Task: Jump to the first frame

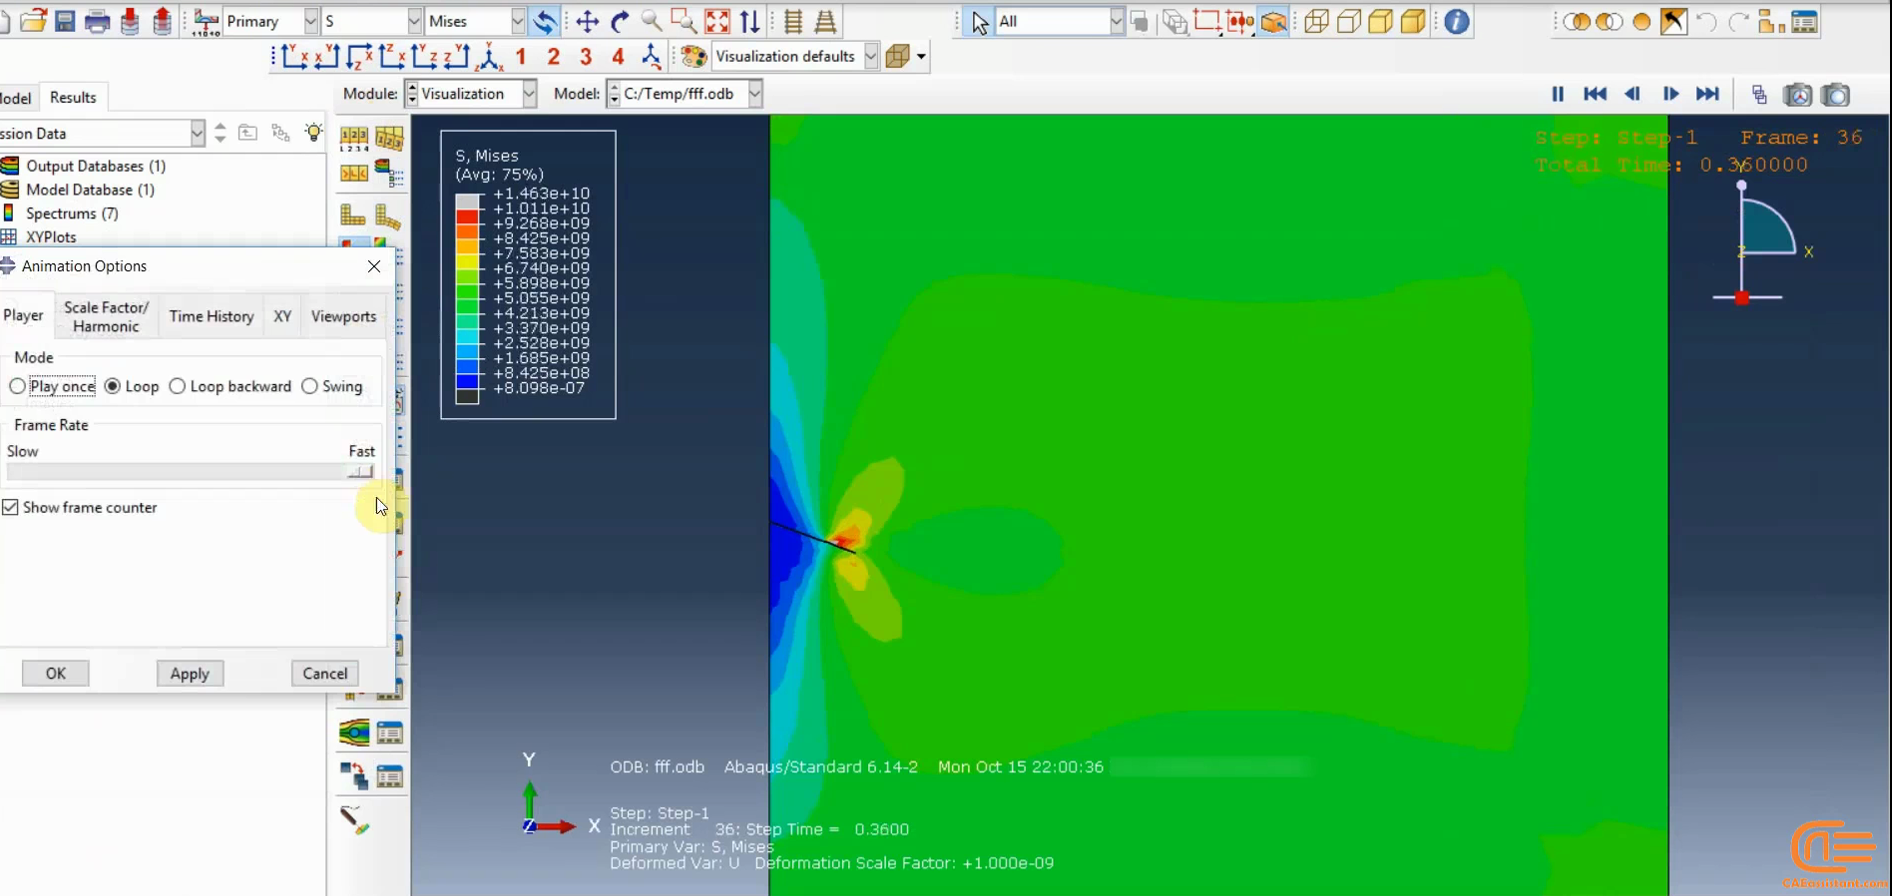Action: [1595, 94]
